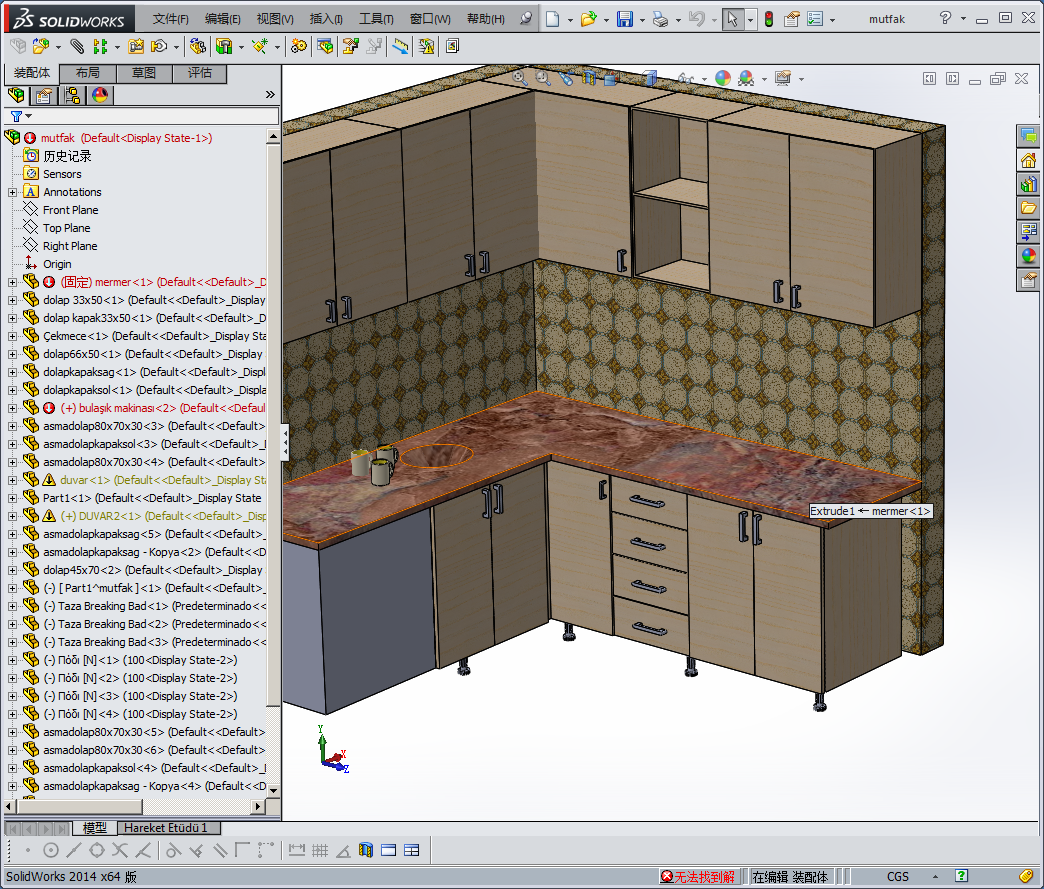Expand the Annotations tree node

click(x=12, y=192)
